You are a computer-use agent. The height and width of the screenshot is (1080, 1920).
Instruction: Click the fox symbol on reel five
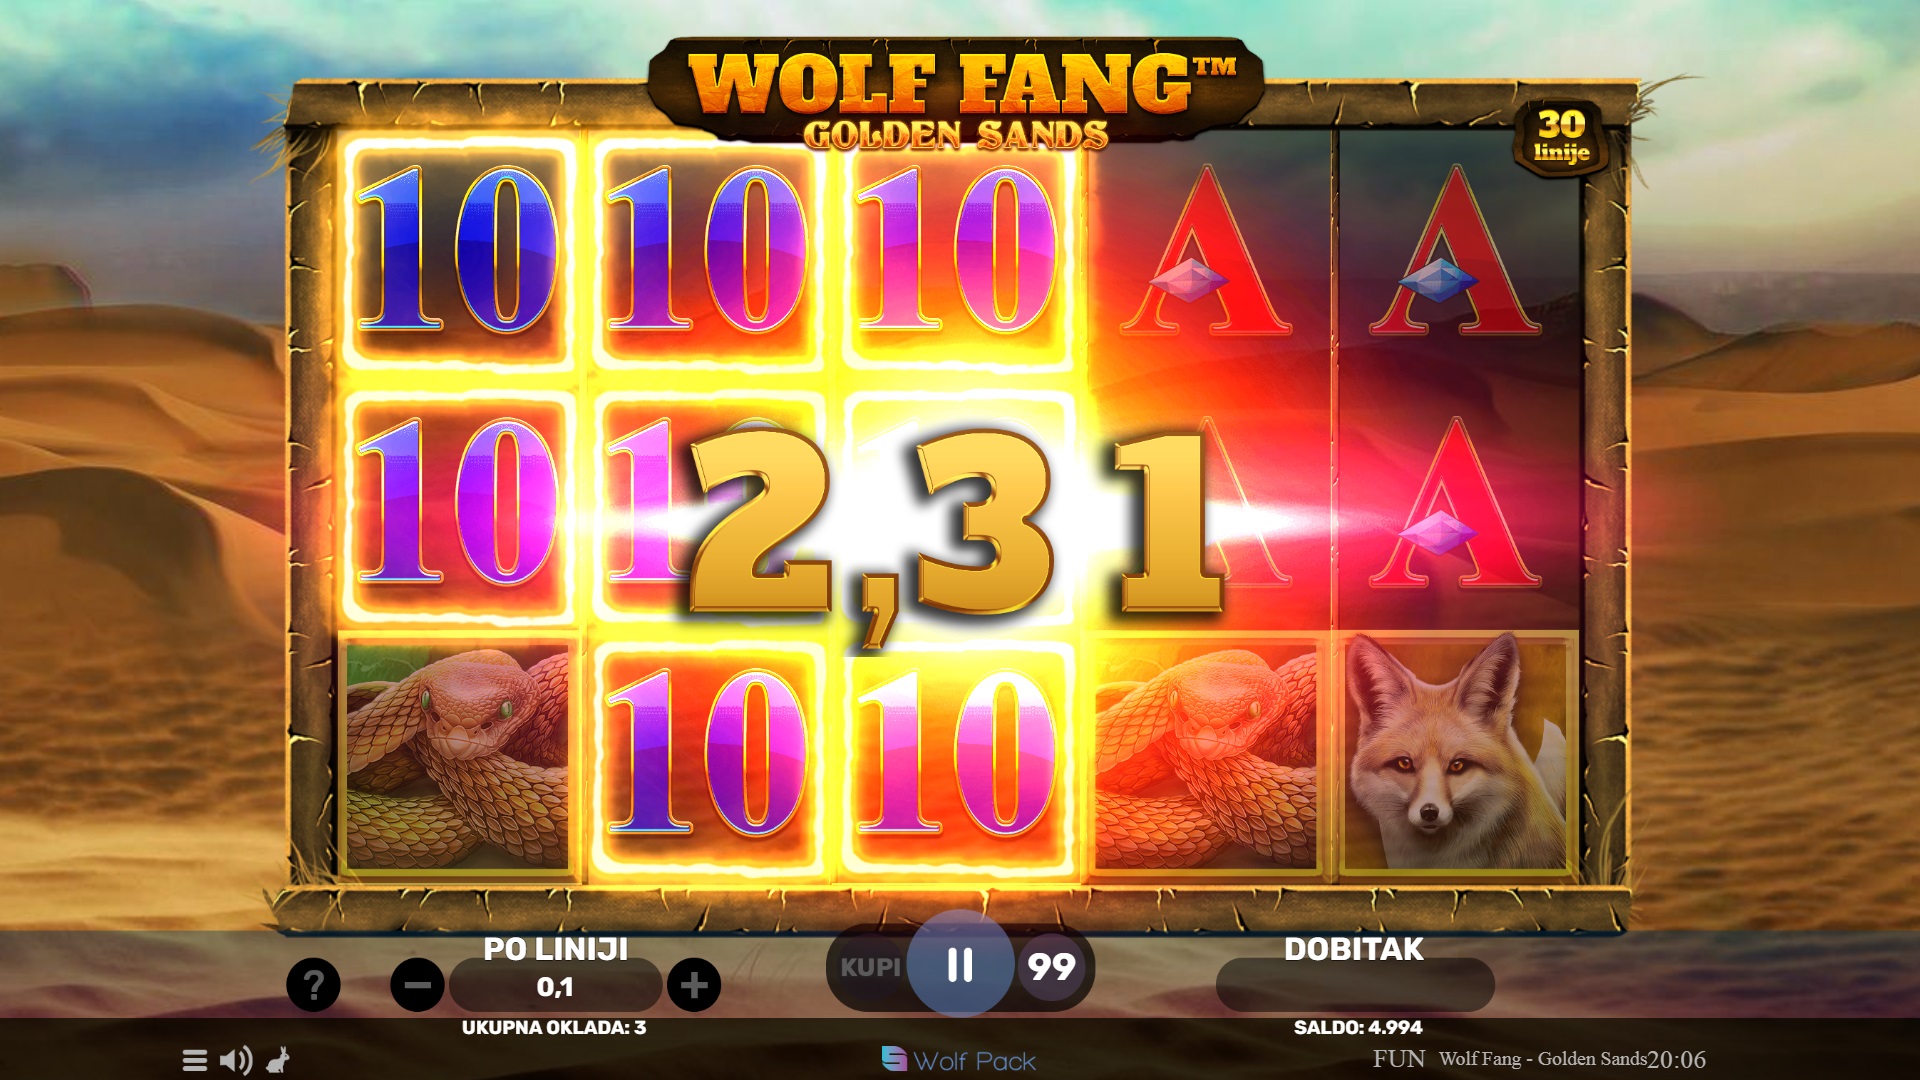pos(1458,754)
